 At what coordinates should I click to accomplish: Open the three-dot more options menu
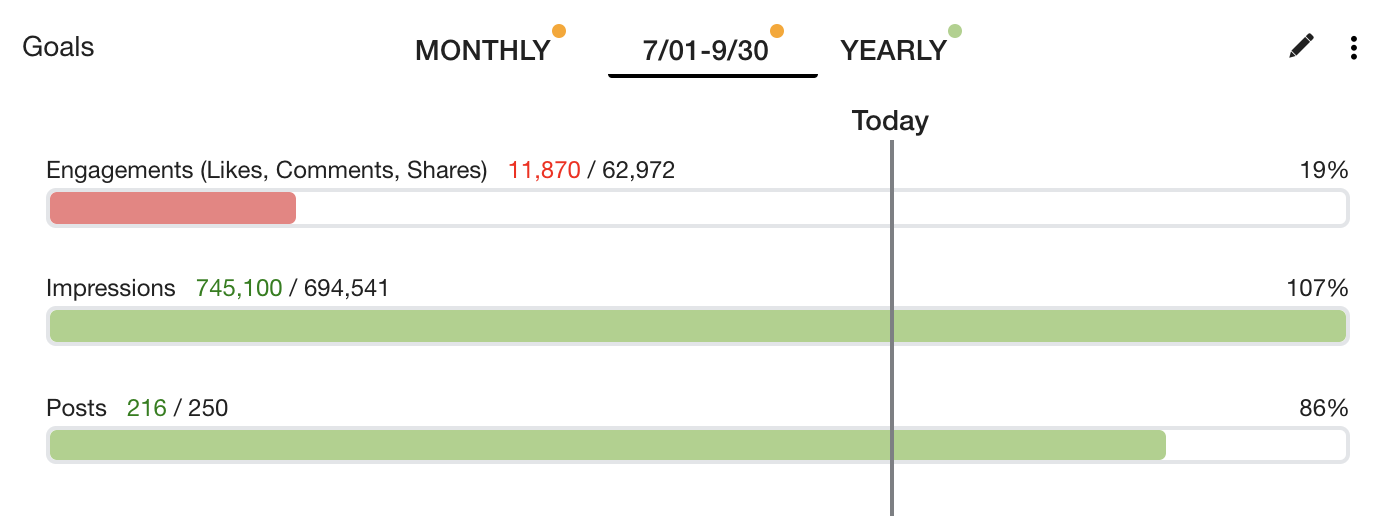click(1354, 47)
